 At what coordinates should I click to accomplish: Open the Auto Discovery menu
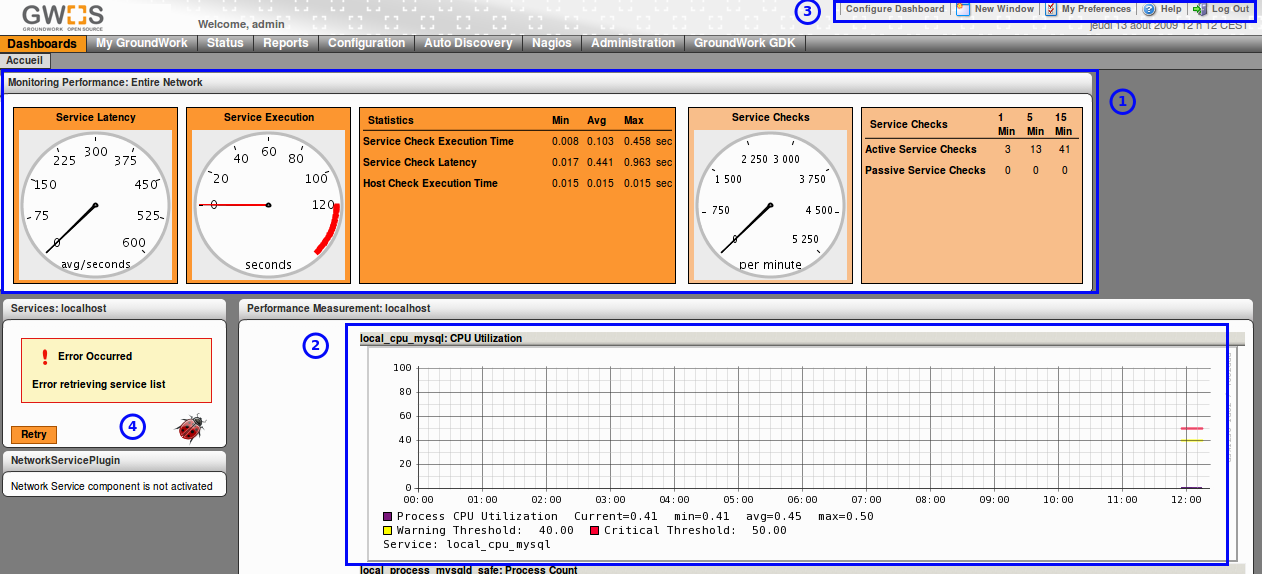coord(468,43)
